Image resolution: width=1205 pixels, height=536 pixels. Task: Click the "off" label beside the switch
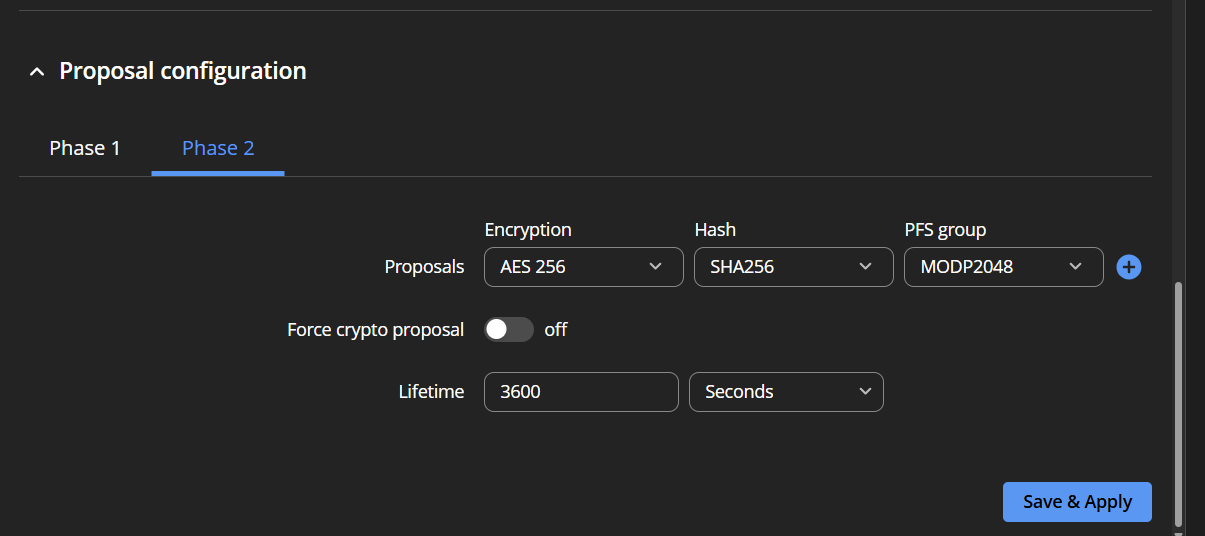pos(556,329)
